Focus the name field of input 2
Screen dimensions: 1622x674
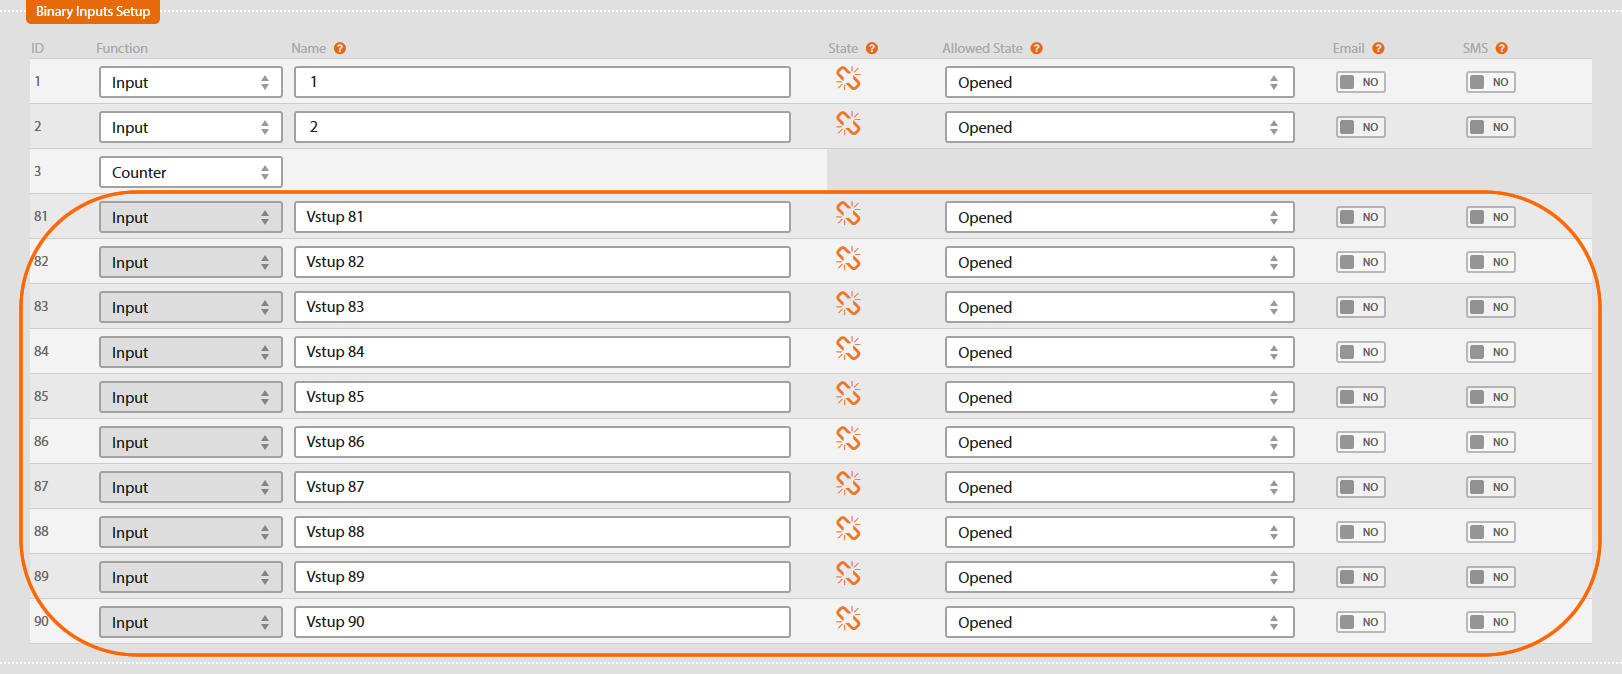click(x=542, y=127)
